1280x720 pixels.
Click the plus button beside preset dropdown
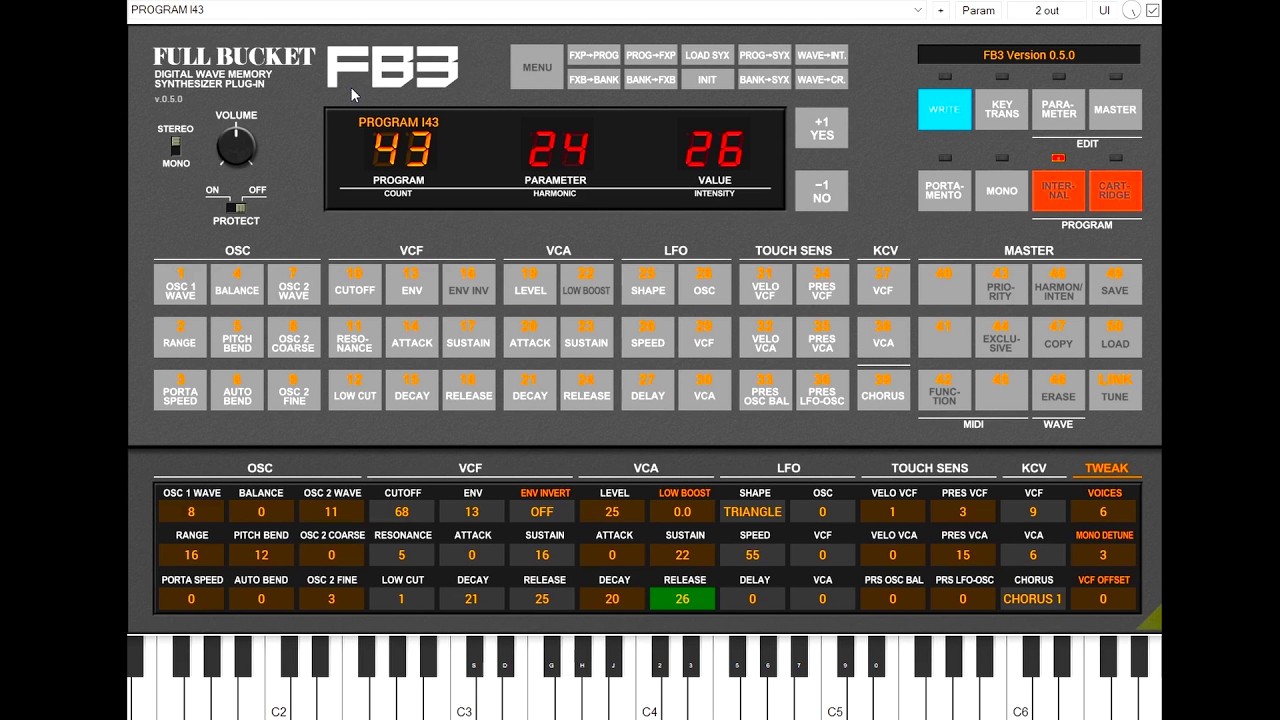tap(940, 10)
